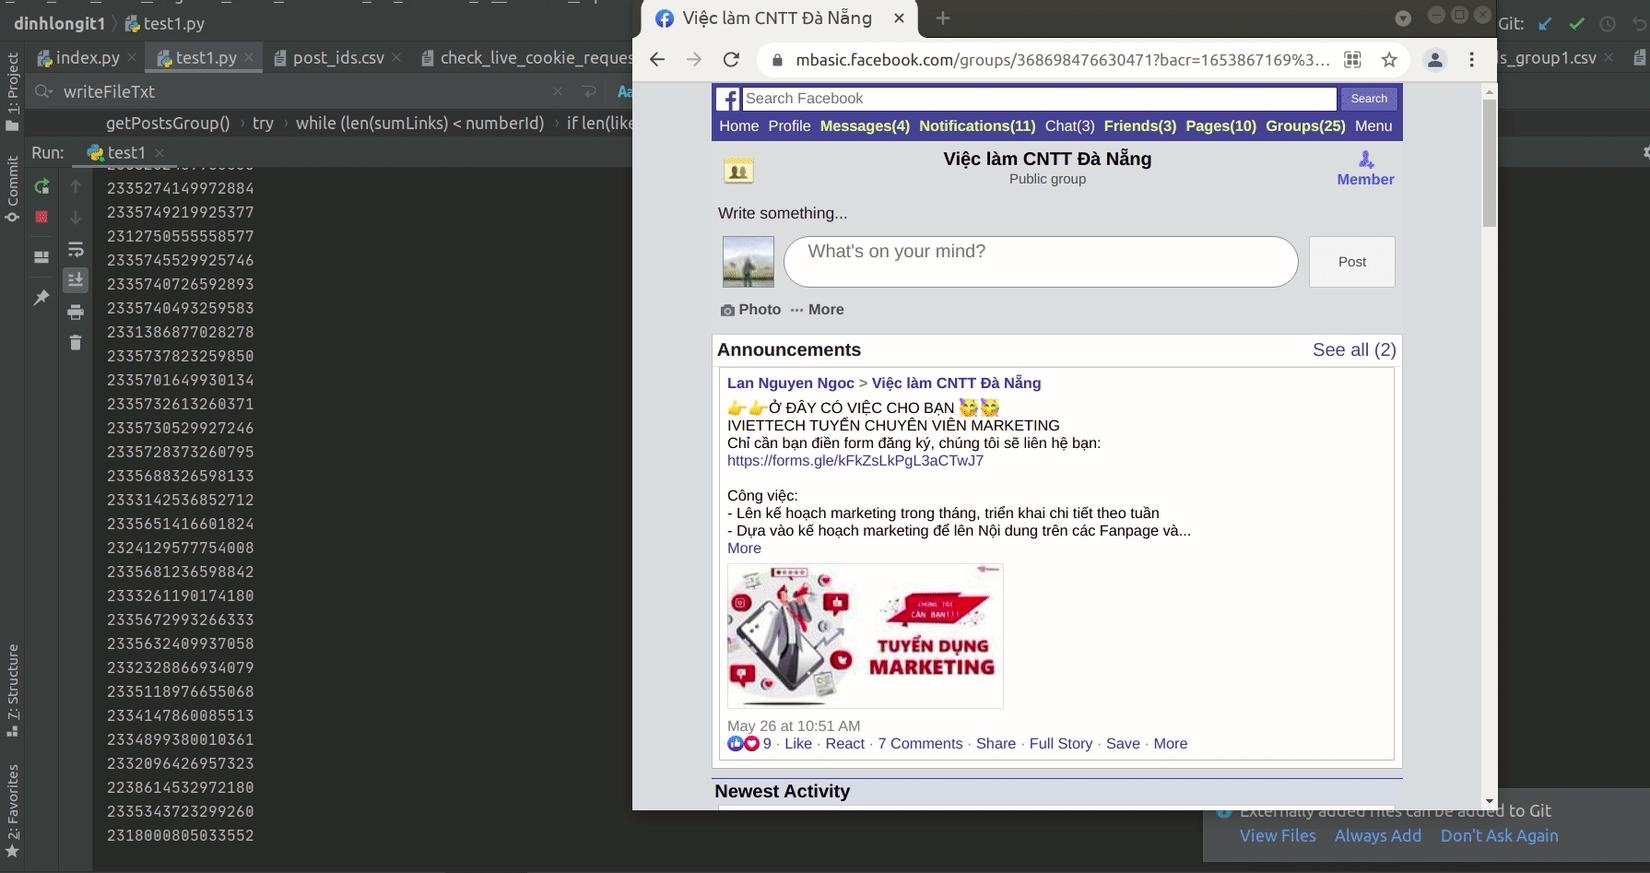Viewport: 1650px width, 873px height.
Task: Go forward in Chrome
Action: 694,60
